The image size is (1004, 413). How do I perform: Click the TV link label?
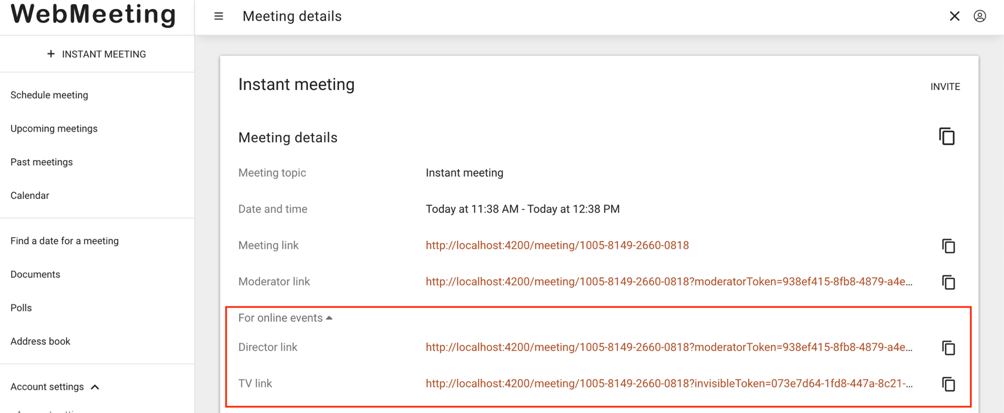[255, 384]
